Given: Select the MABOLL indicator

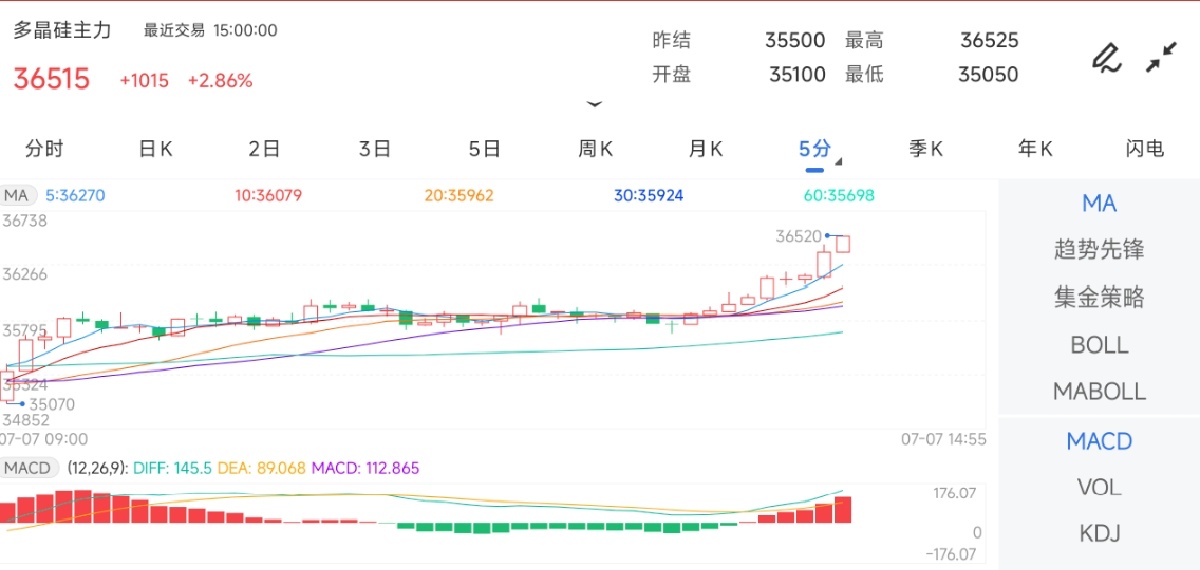Looking at the screenshot, I should click(1099, 391).
